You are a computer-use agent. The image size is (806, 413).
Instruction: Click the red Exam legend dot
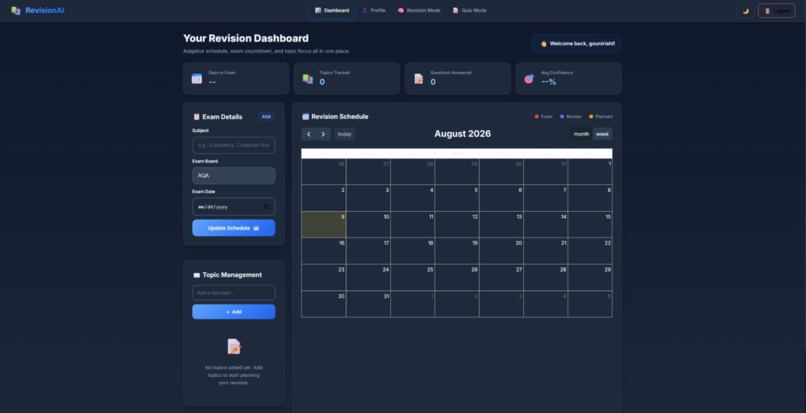[537, 117]
